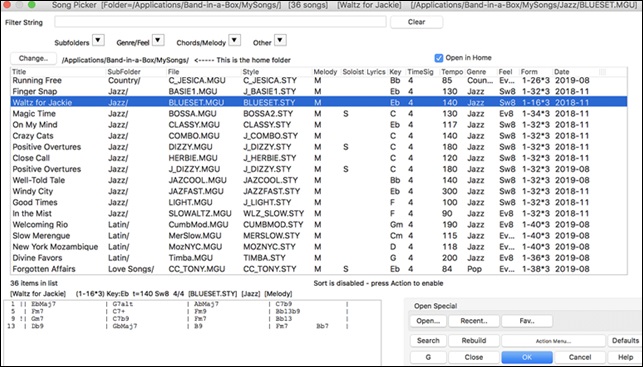Click the Tempo column header

click(452, 72)
